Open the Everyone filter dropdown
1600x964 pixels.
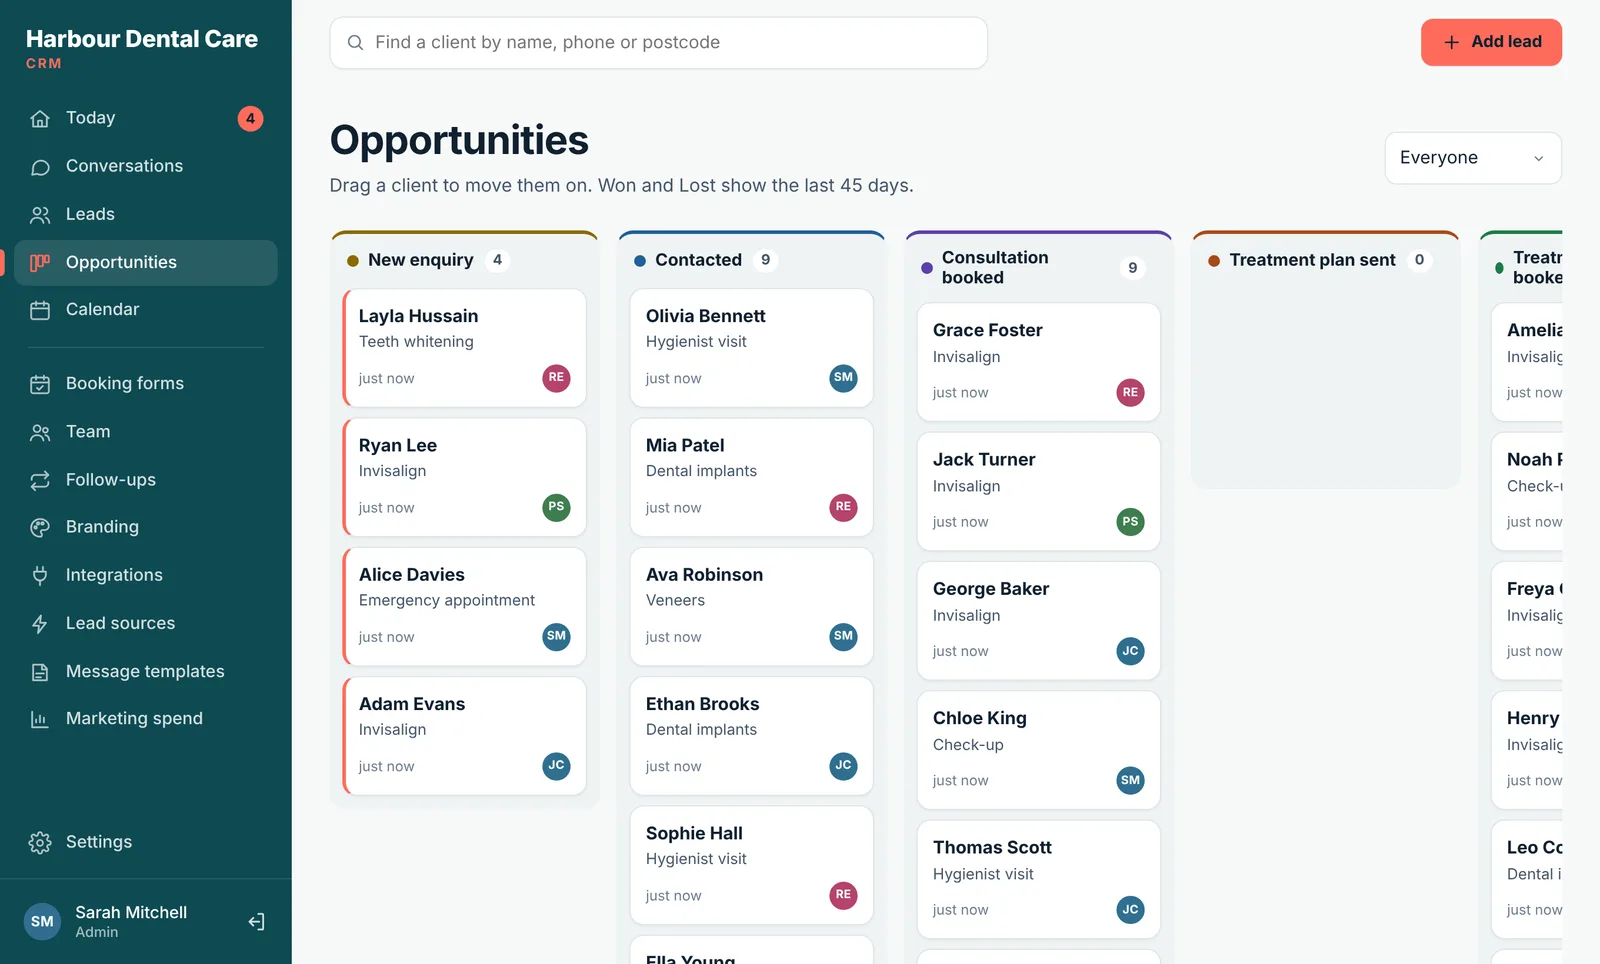[x=1472, y=158]
